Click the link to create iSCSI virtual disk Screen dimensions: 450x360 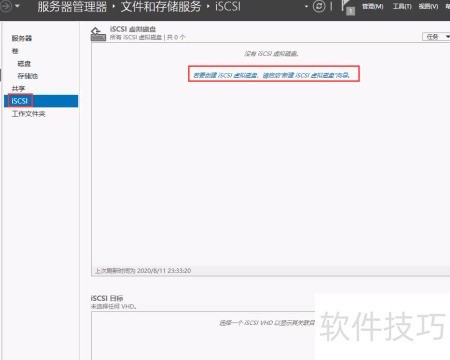click(271, 75)
